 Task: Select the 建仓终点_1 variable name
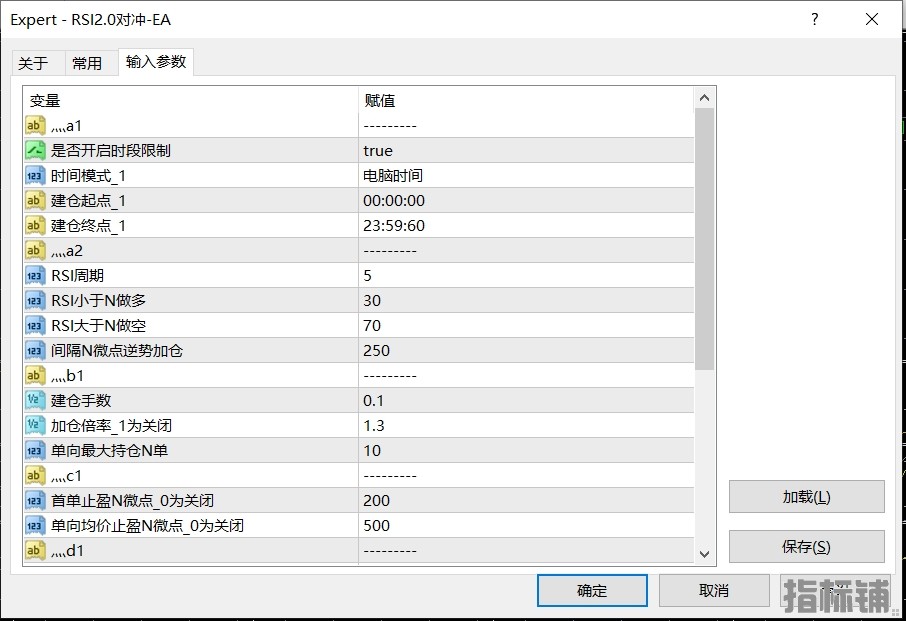point(88,225)
